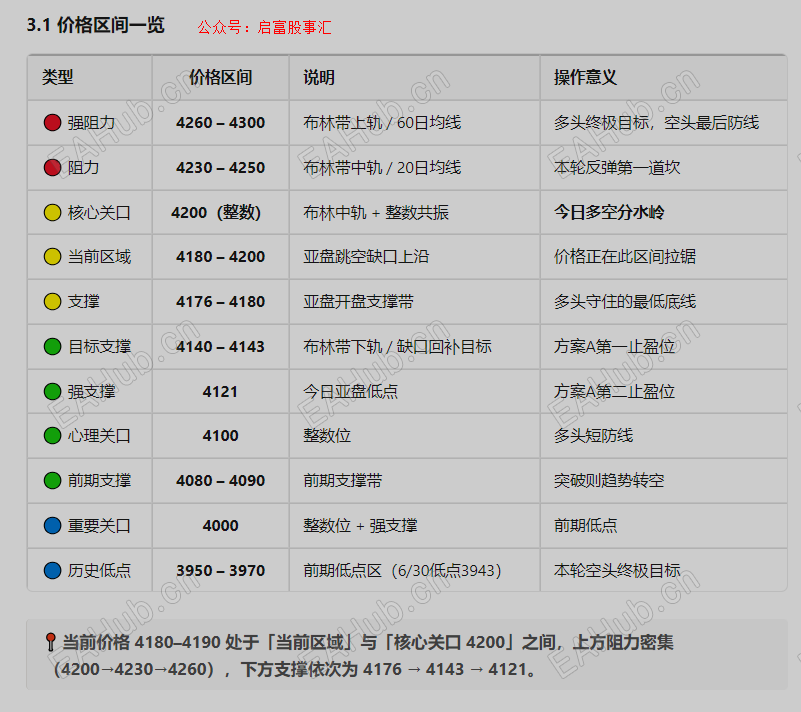Click the 强阻力 type label
The height and width of the screenshot is (712, 801).
(x=91, y=123)
